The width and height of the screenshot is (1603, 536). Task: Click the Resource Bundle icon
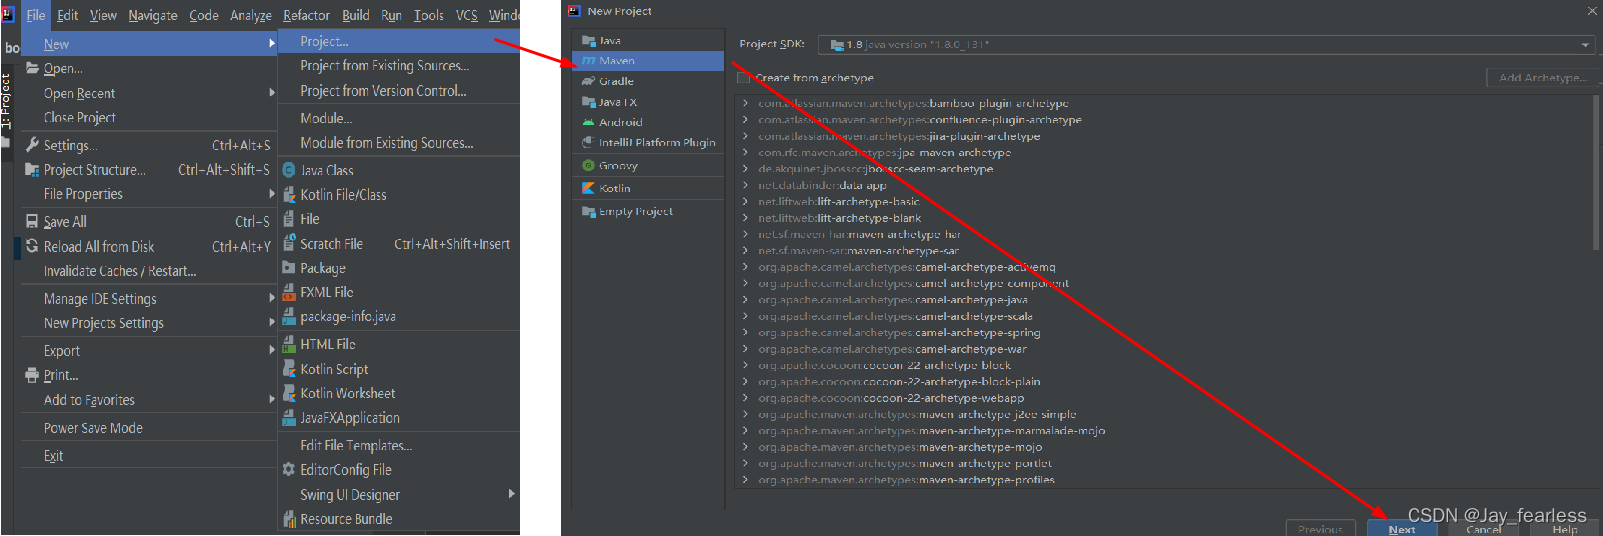click(289, 519)
